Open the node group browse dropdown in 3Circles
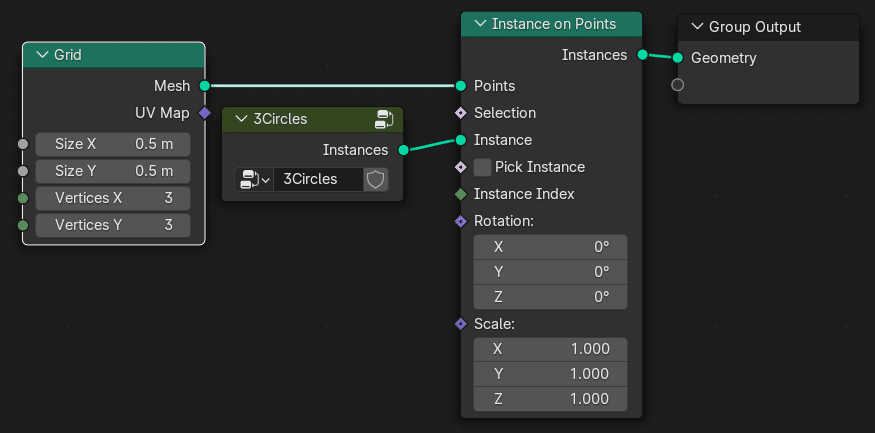 254,180
